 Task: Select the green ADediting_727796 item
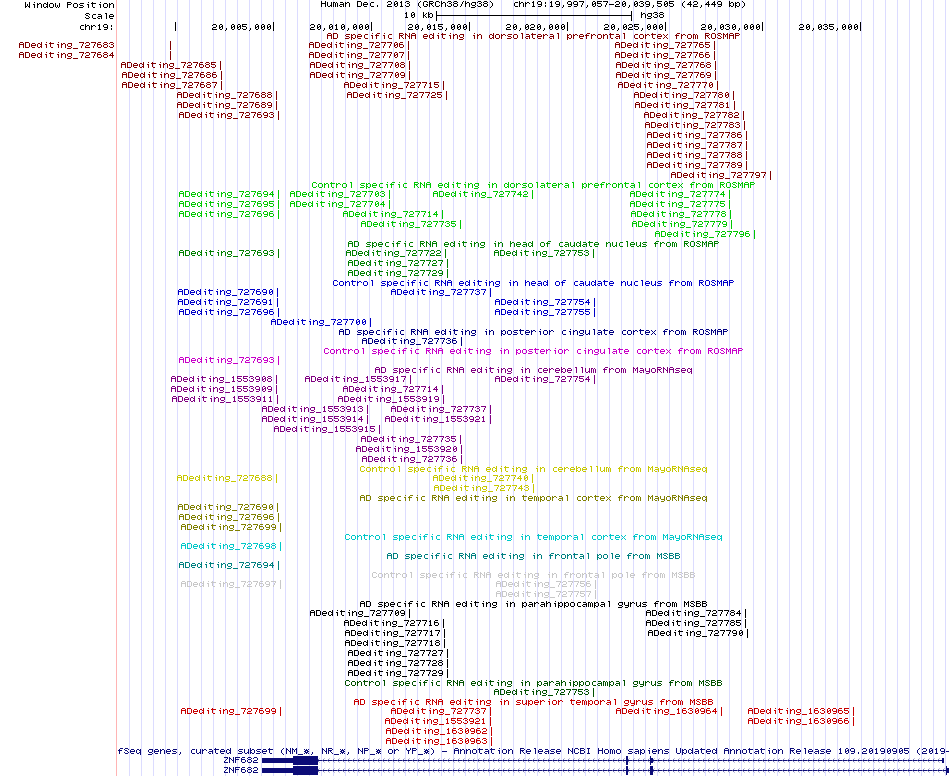click(703, 234)
